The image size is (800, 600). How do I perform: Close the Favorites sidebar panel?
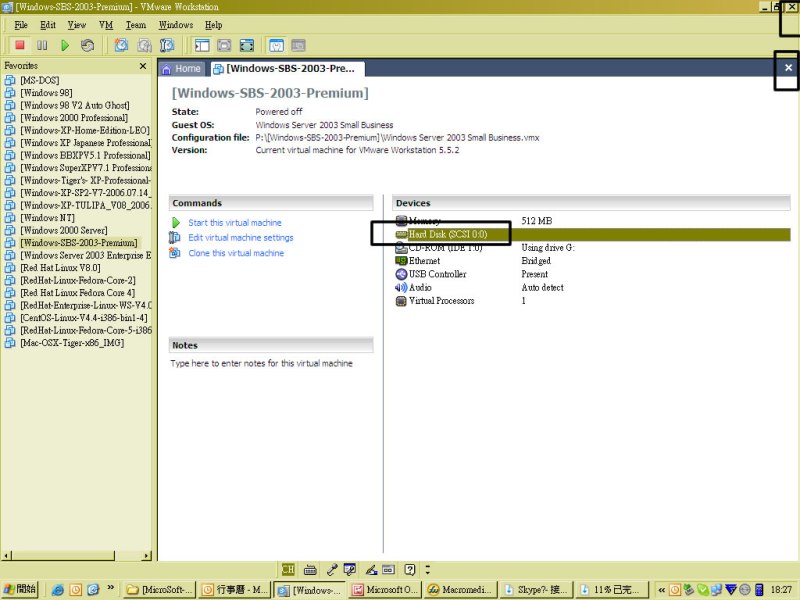pos(143,66)
